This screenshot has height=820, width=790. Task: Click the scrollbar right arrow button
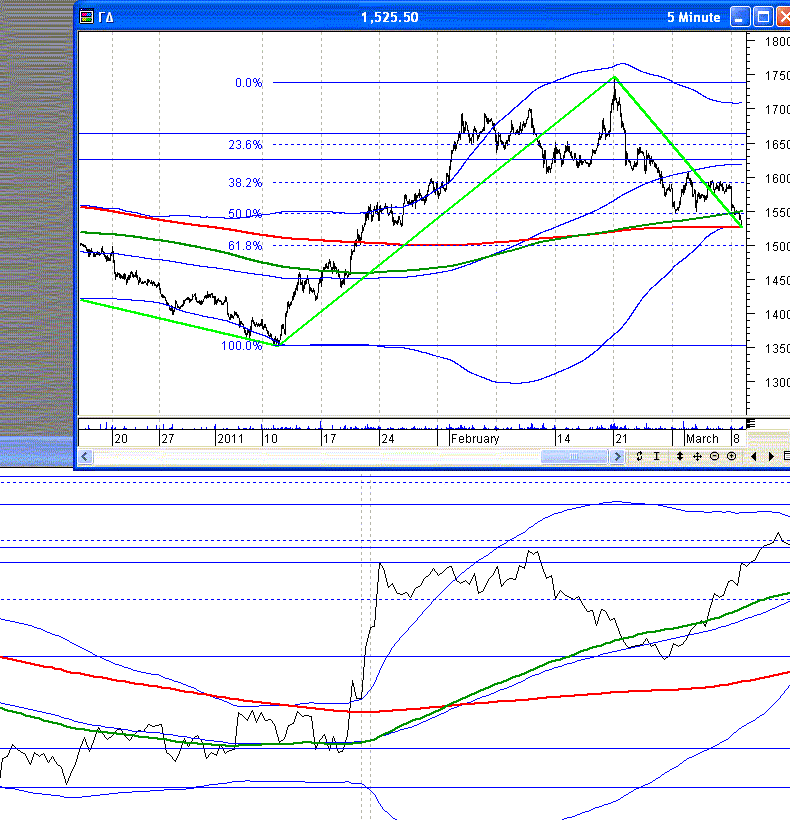(x=617, y=456)
